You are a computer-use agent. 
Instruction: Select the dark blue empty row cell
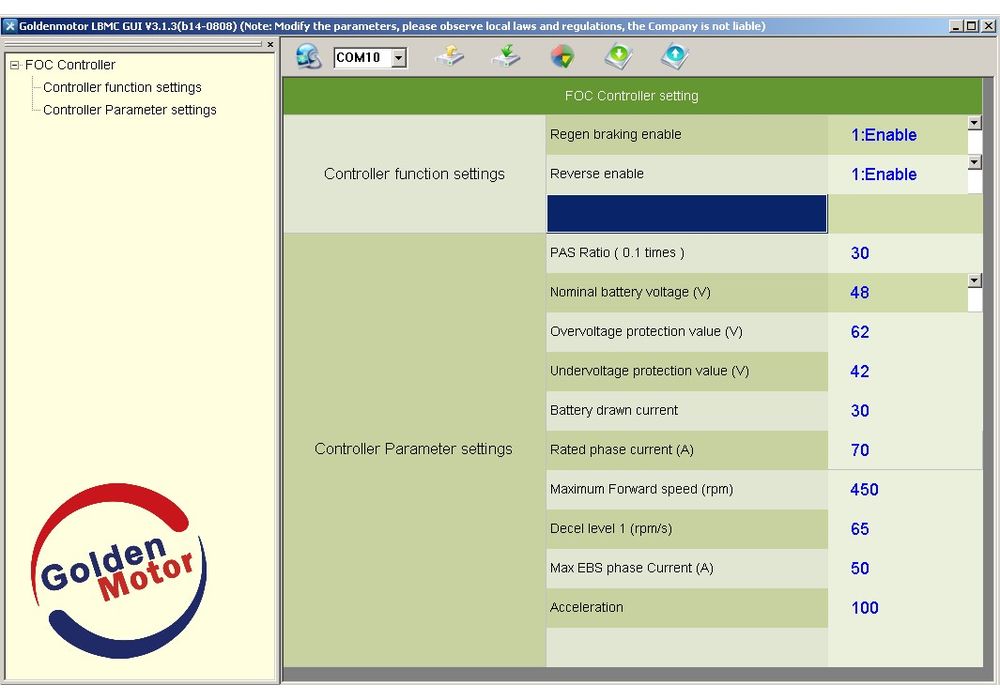click(x=686, y=213)
